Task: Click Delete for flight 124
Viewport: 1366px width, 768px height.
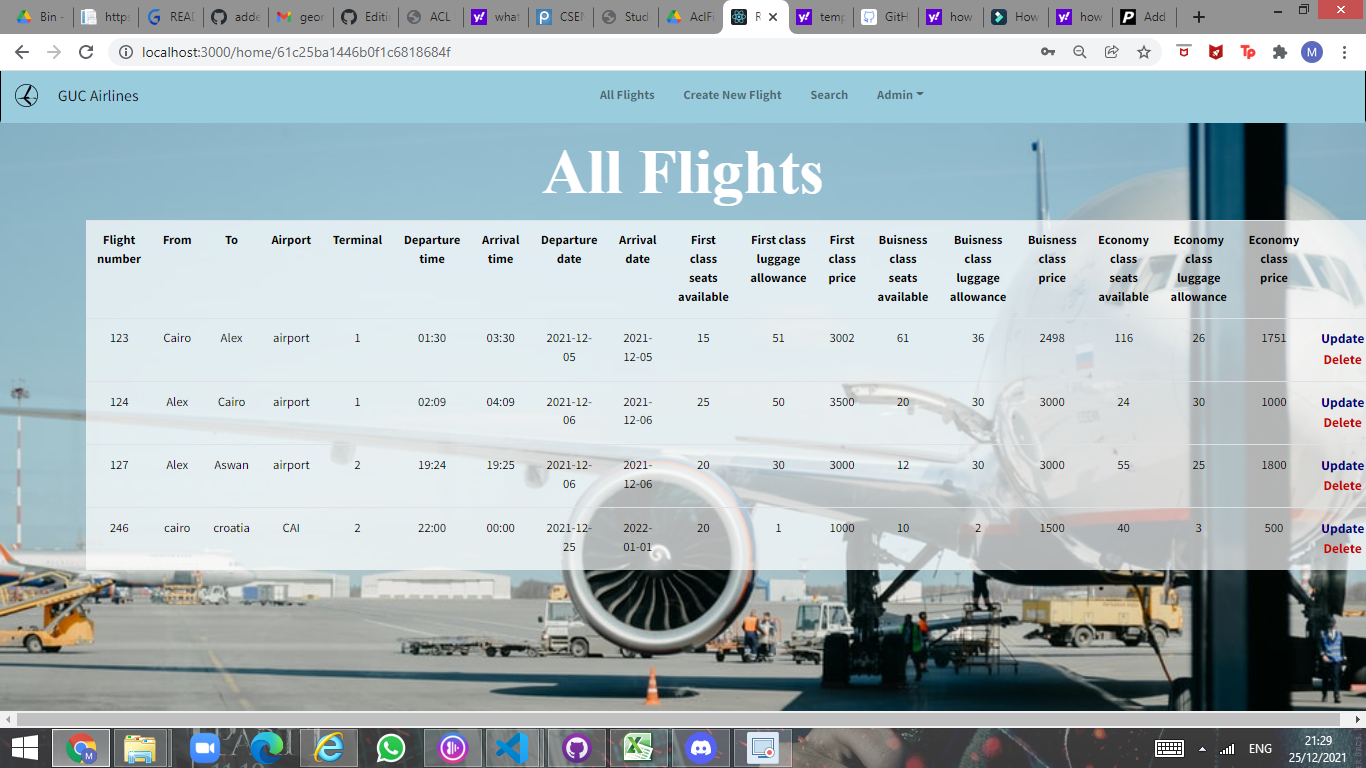Action: (x=1342, y=422)
